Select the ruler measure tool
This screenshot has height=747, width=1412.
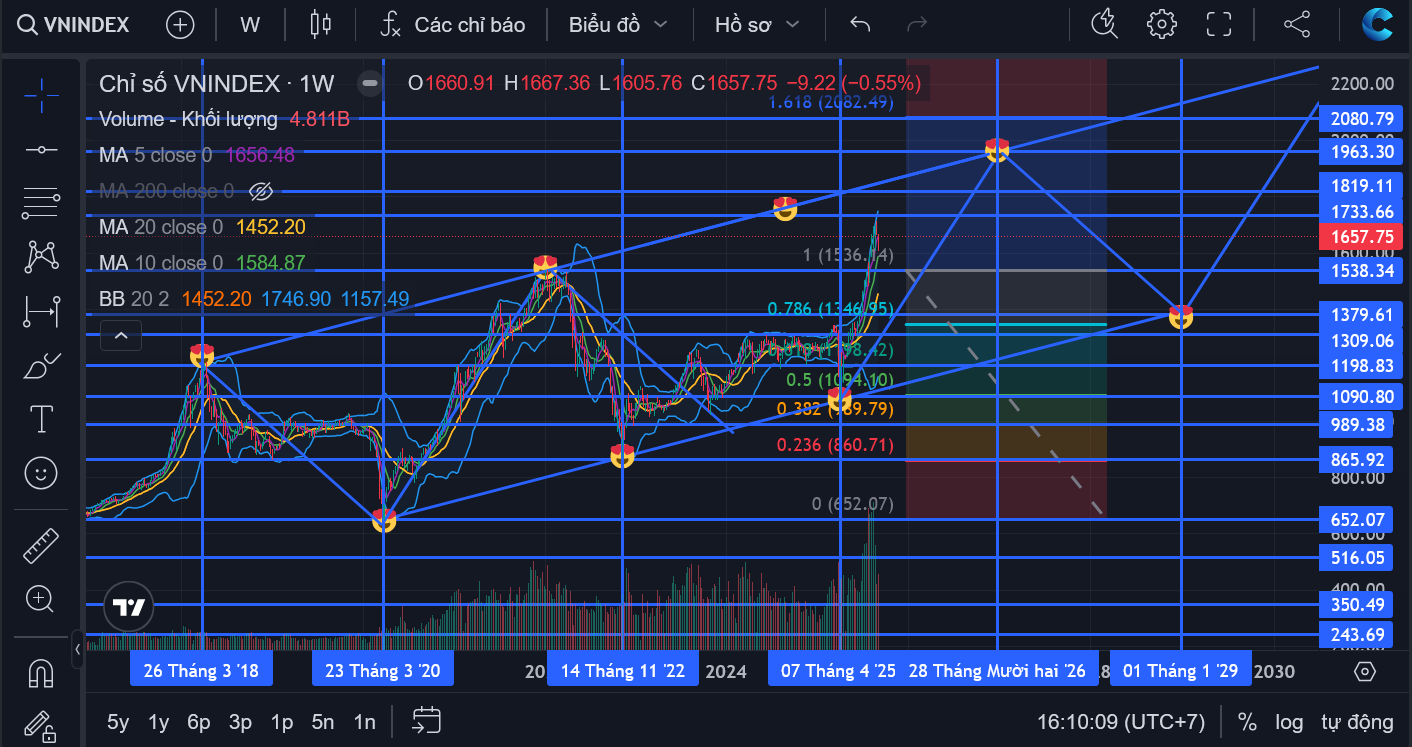(41, 546)
